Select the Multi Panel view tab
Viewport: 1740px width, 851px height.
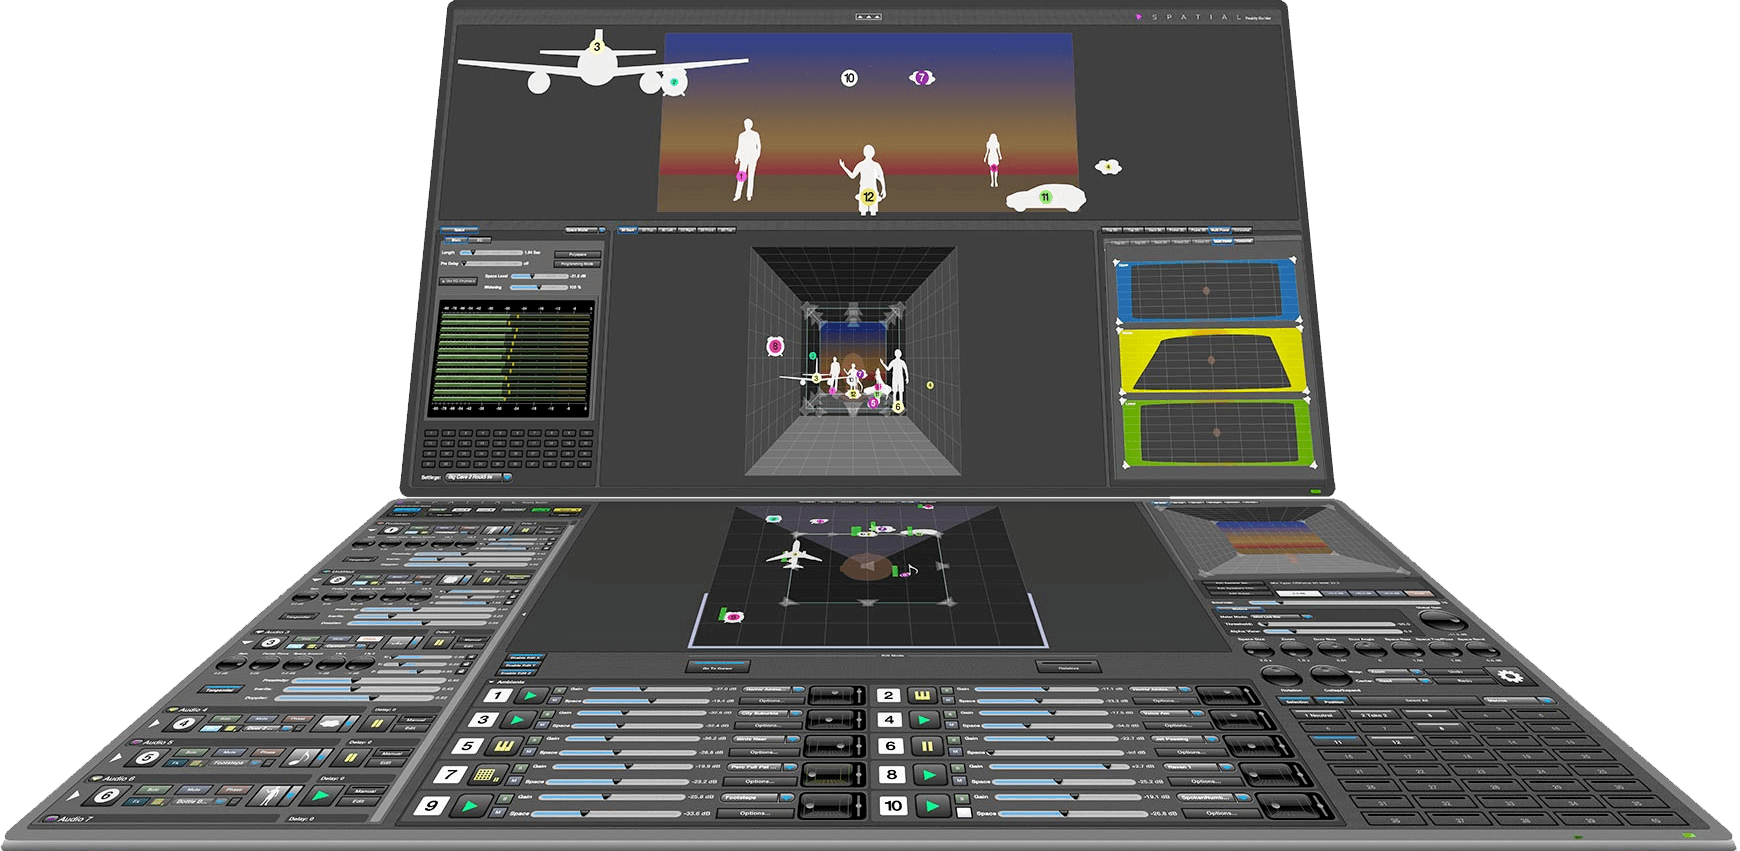1220,231
